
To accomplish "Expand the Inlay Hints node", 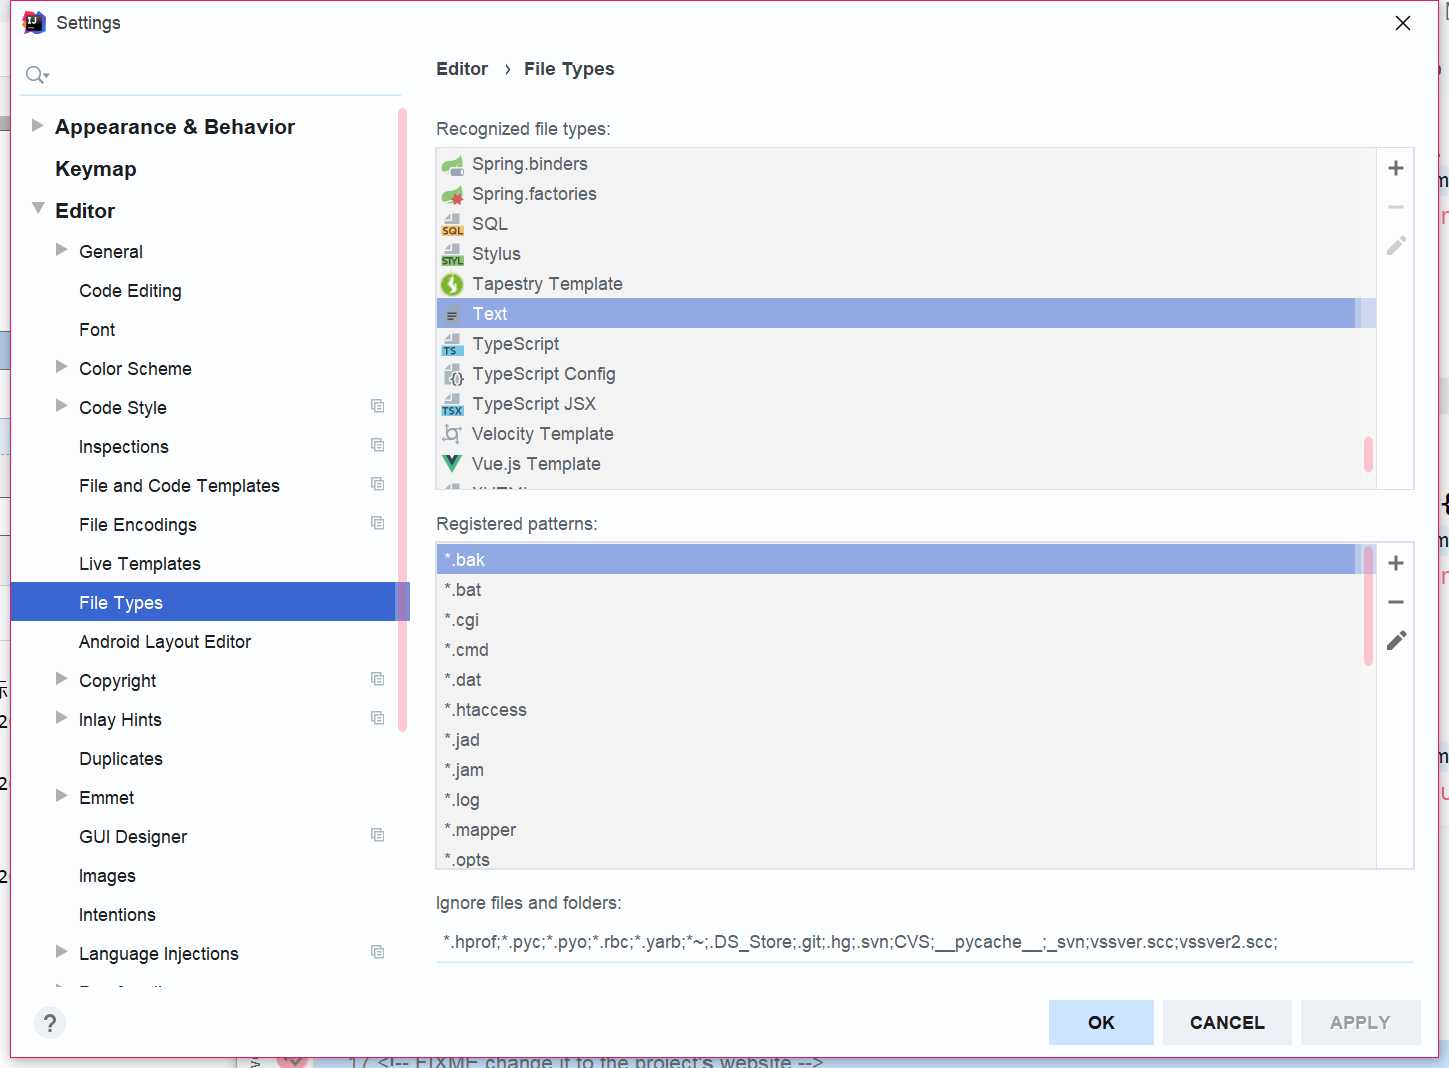I will (62, 718).
